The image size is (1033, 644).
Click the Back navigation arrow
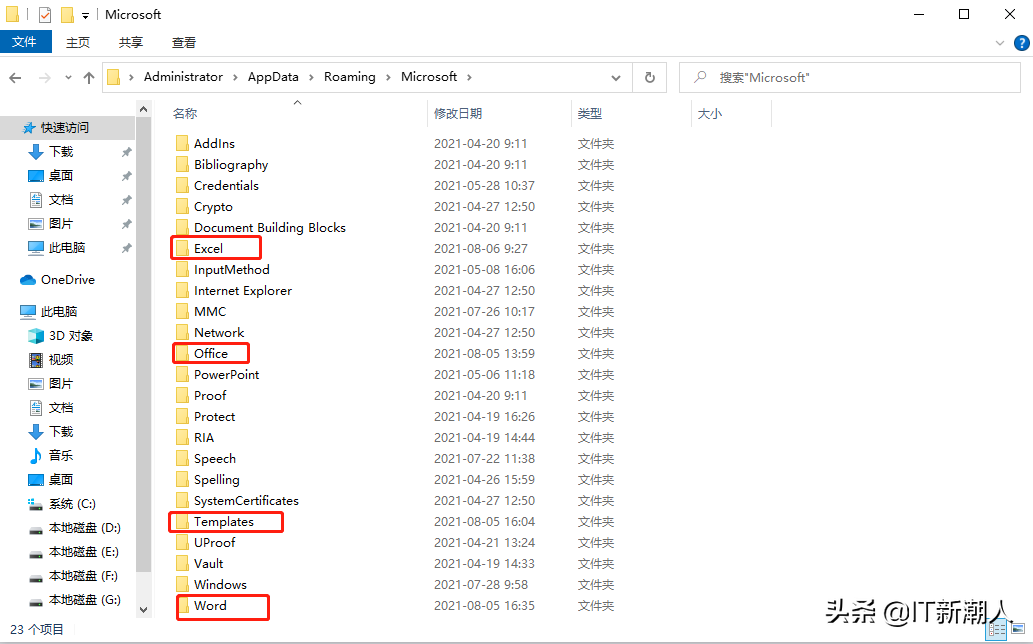click(15, 78)
